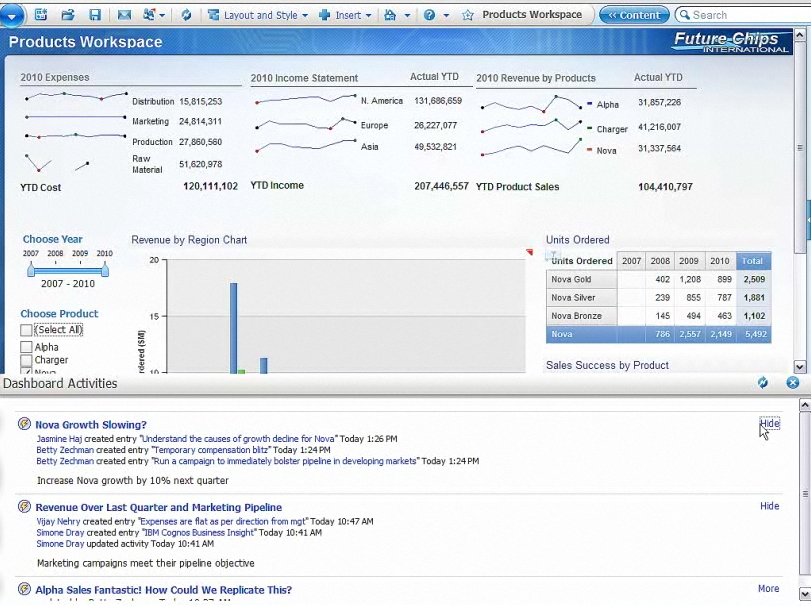Image resolution: width=811 pixels, height=606 pixels.
Task: Click Jasmine Haj user link
Action: pyautogui.click(x=59, y=439)
